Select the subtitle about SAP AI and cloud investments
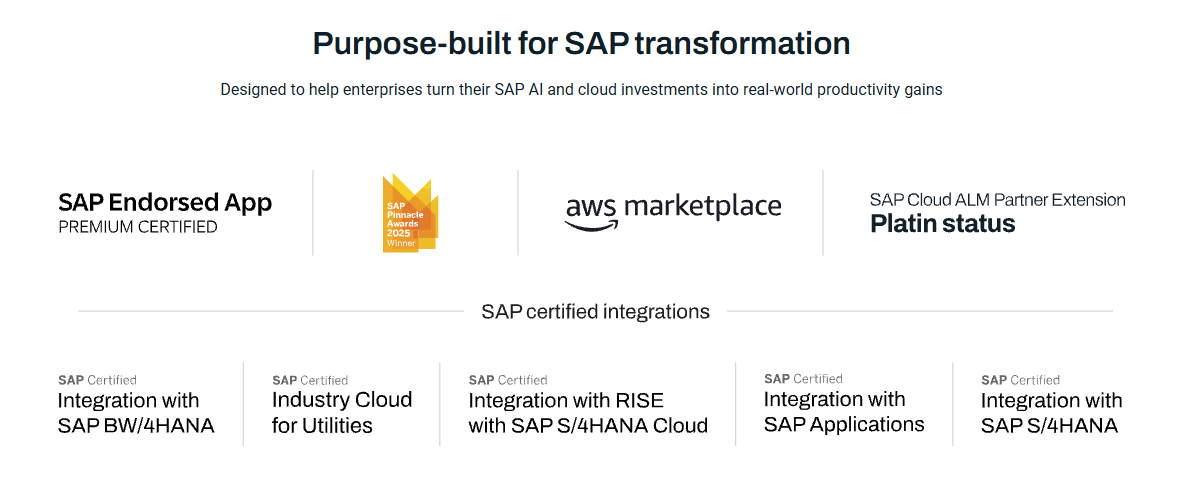The image size is (1178, 487). pos(581,89)
